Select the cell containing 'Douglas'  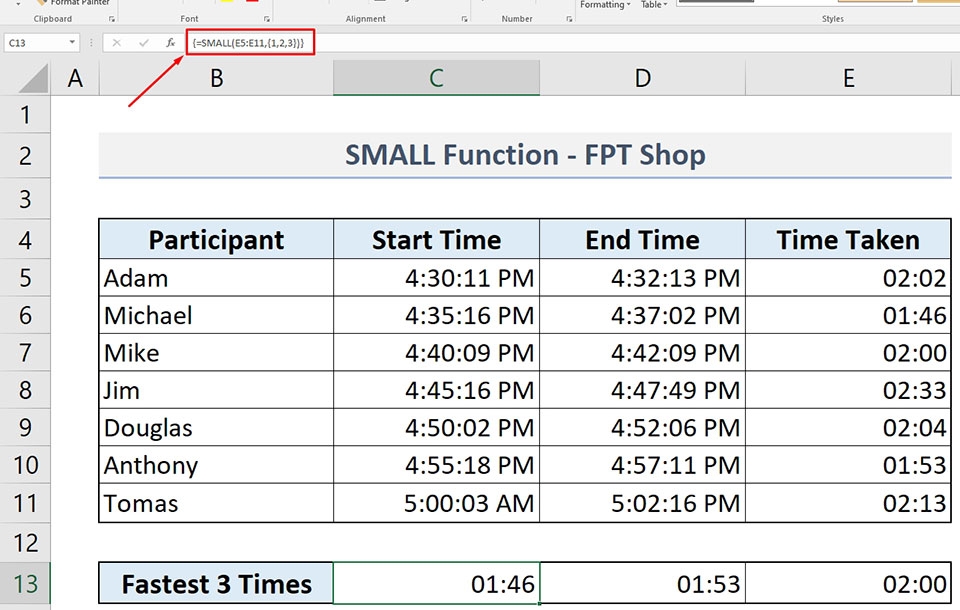pyautogui.click(x=216, y=427)
